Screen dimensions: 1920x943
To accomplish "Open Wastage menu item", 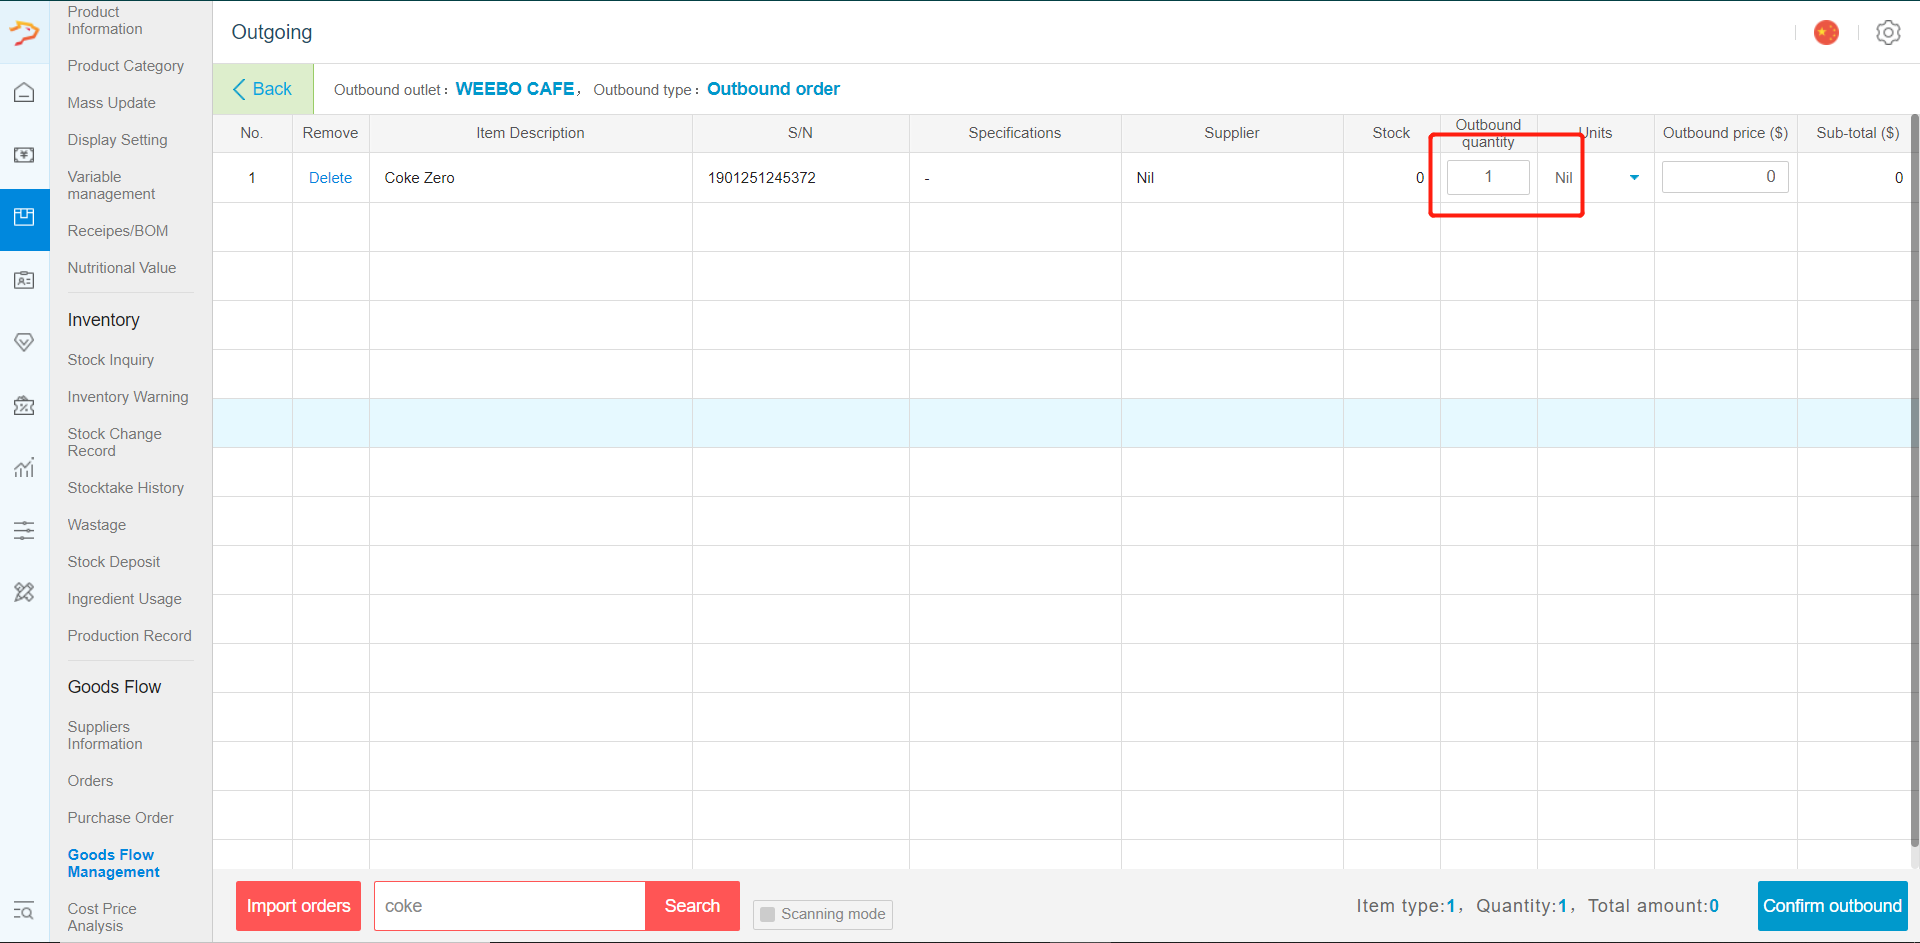I will 96,525.
